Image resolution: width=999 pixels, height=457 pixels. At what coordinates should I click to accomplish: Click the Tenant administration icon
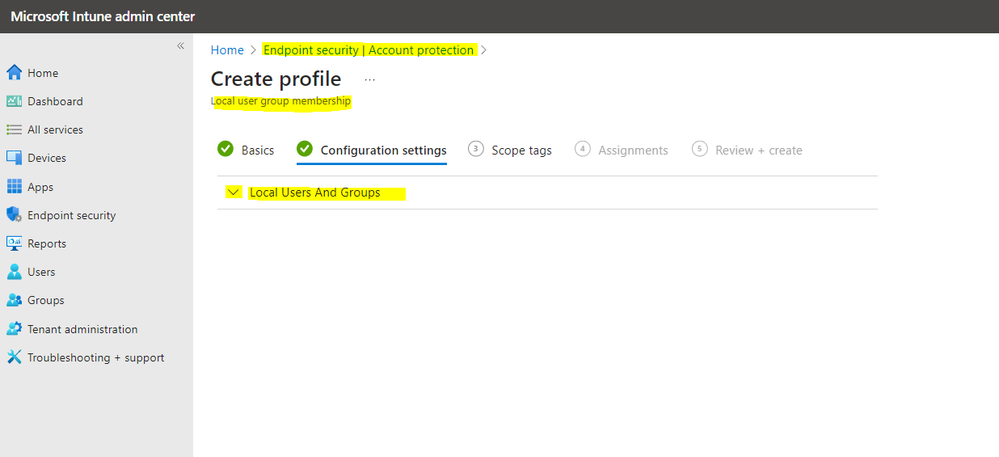(14, 329)
